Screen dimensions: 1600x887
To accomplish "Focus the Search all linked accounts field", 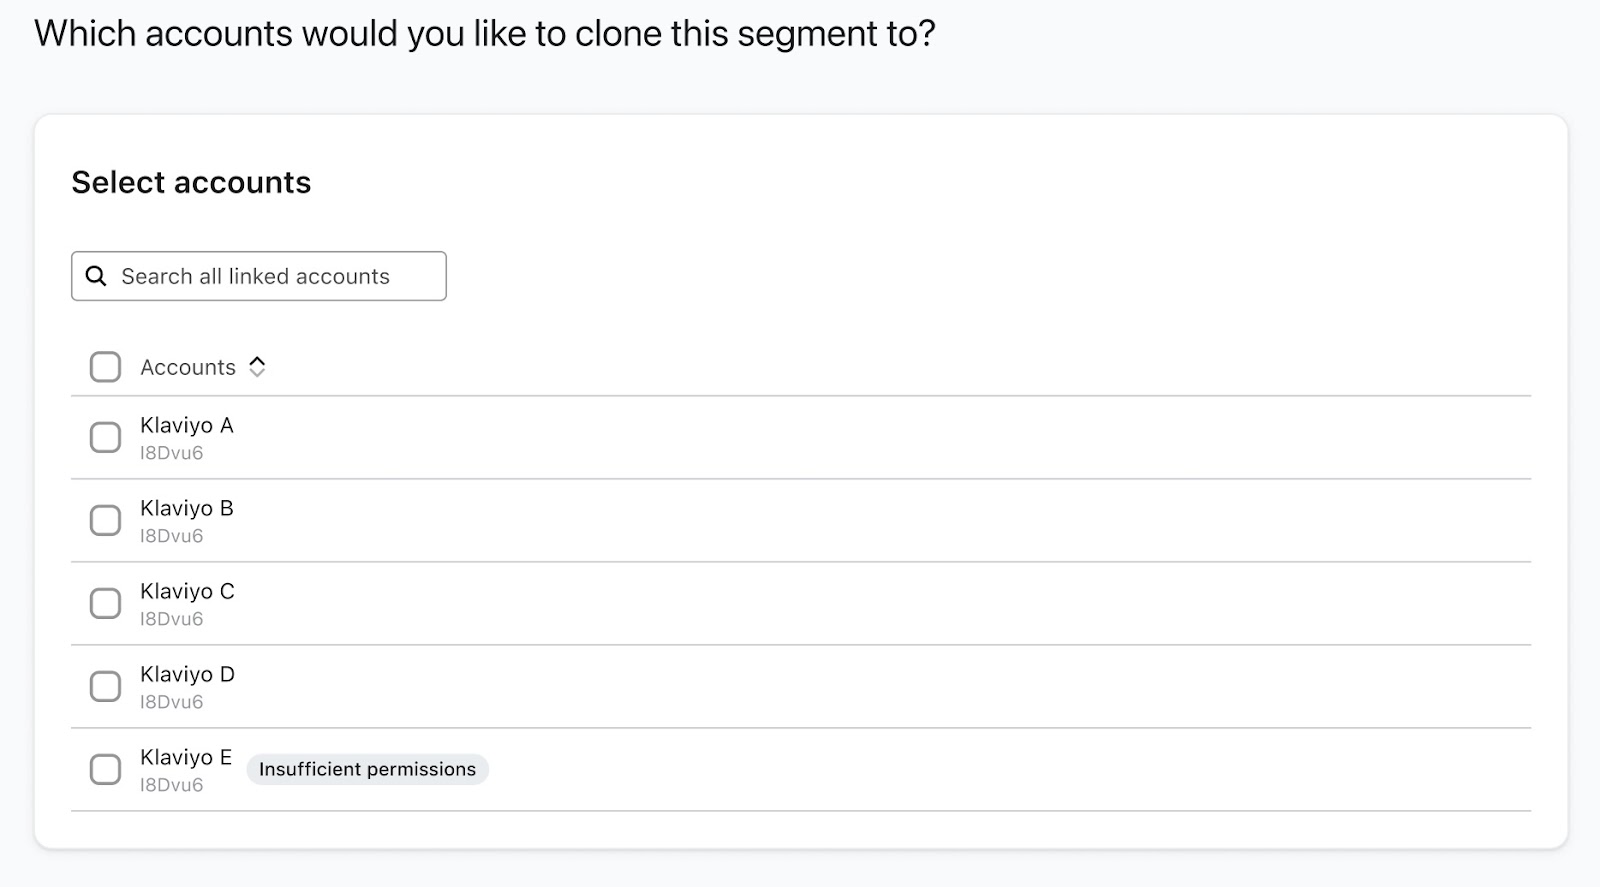I will click(x=270, y=276).
